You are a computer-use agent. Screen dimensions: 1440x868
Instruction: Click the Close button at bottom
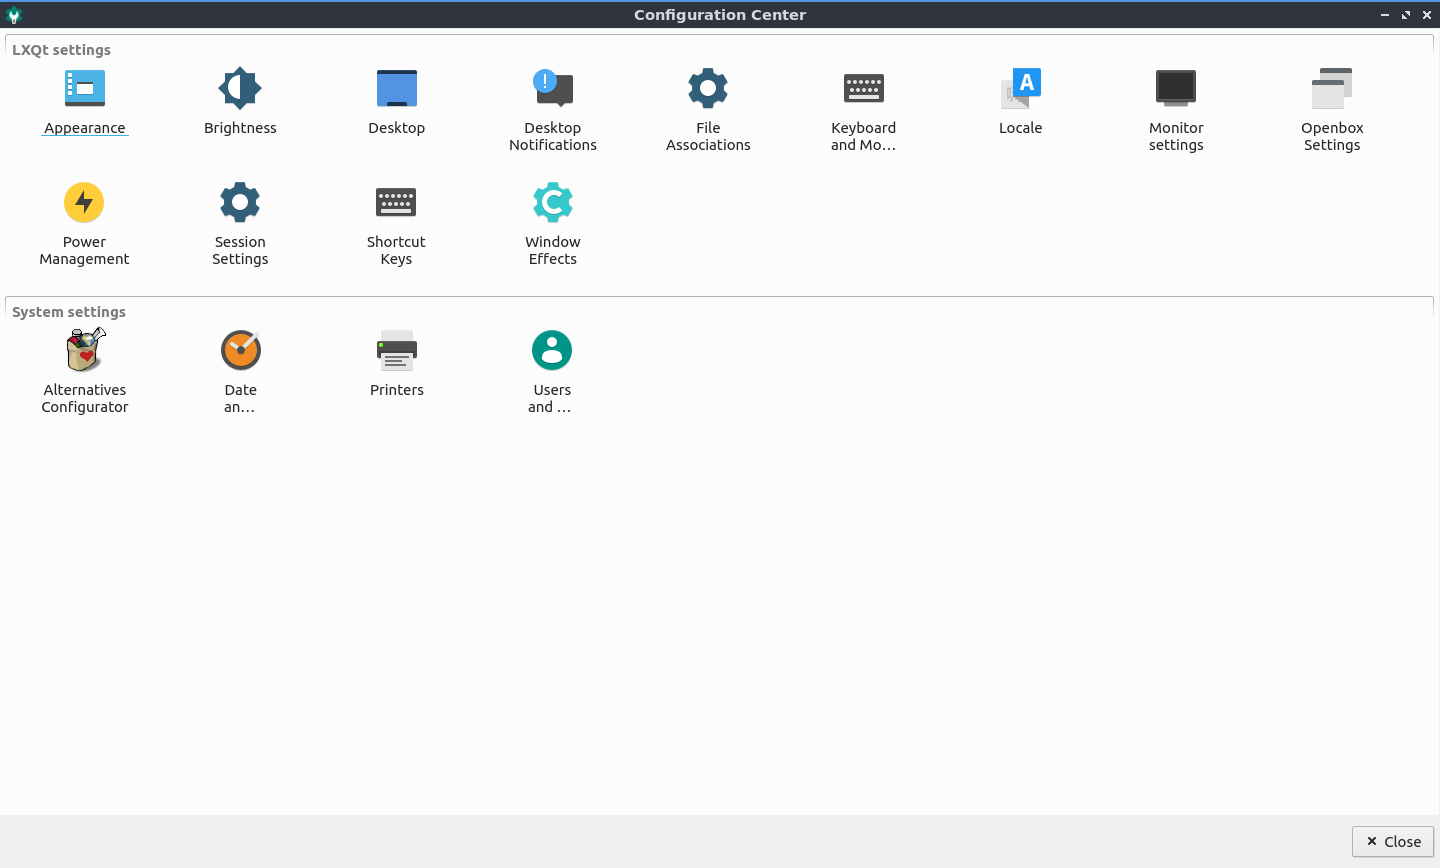click(x=1393, y=842)
